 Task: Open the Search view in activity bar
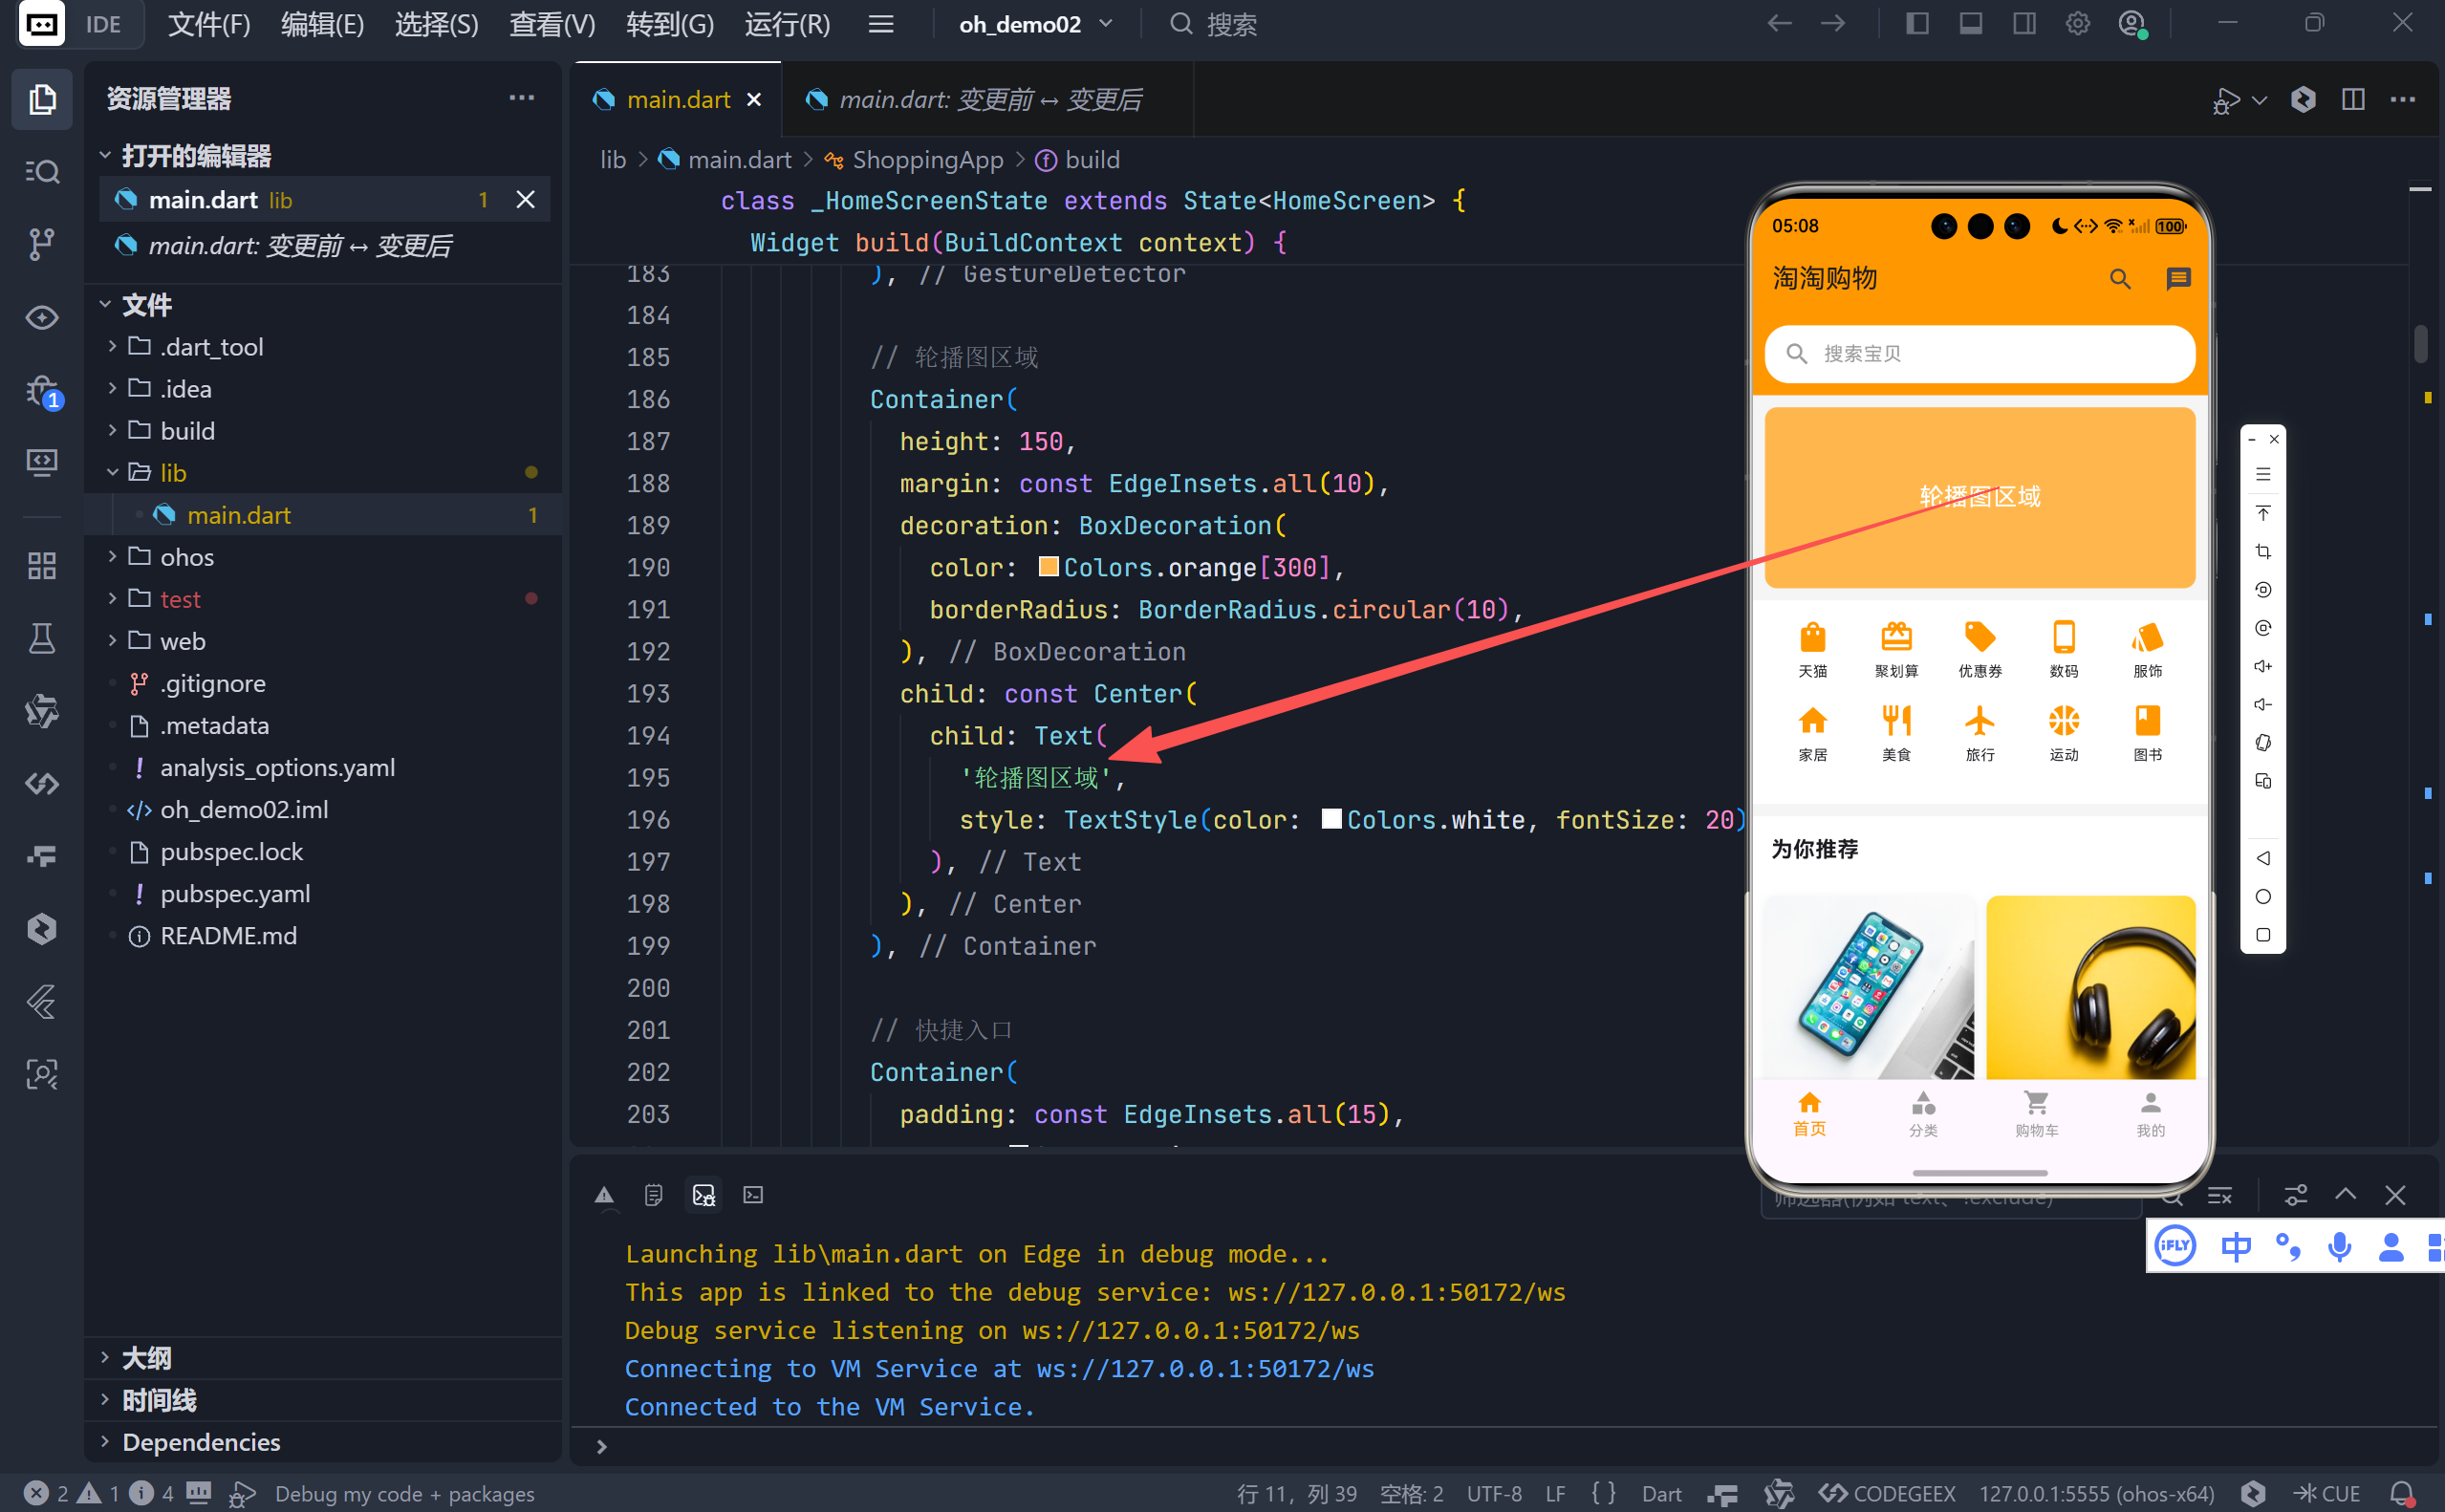coord(41,172)
